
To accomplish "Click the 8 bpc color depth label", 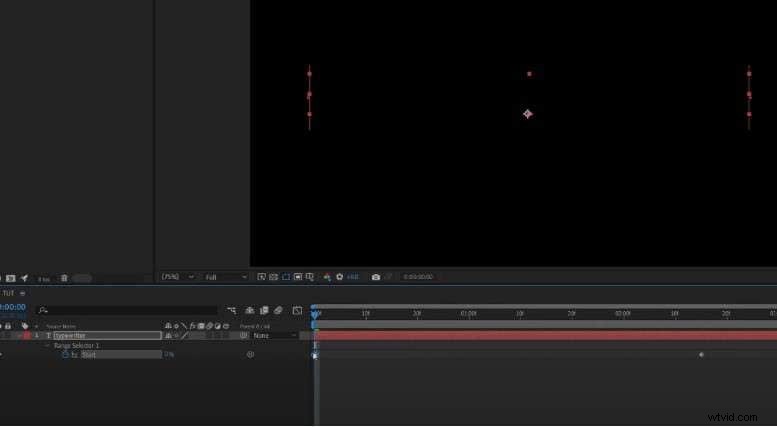I will pyautogui.click(x=44, y=279).
